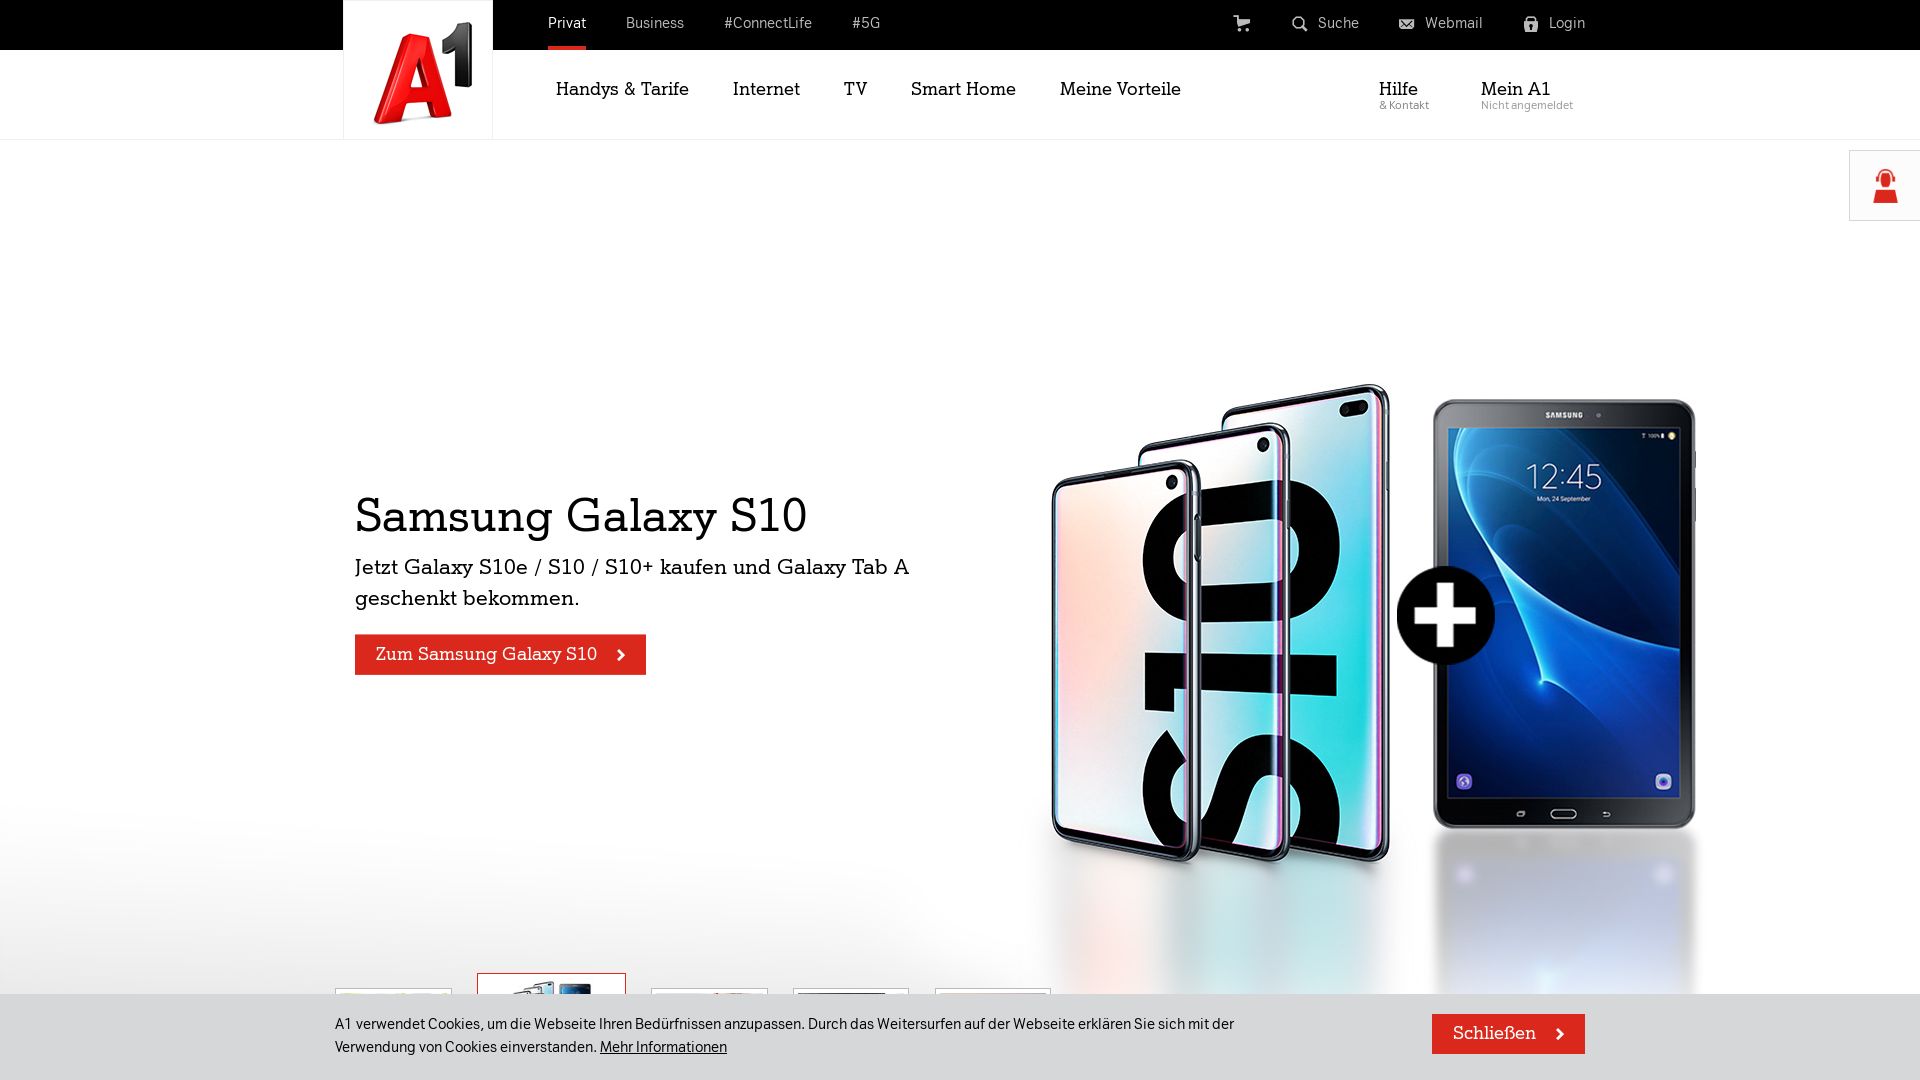Open the shopping cart icon
Image resolution: width=1920 pixels, height=1080 pixels.
[x=1241, y=23]
